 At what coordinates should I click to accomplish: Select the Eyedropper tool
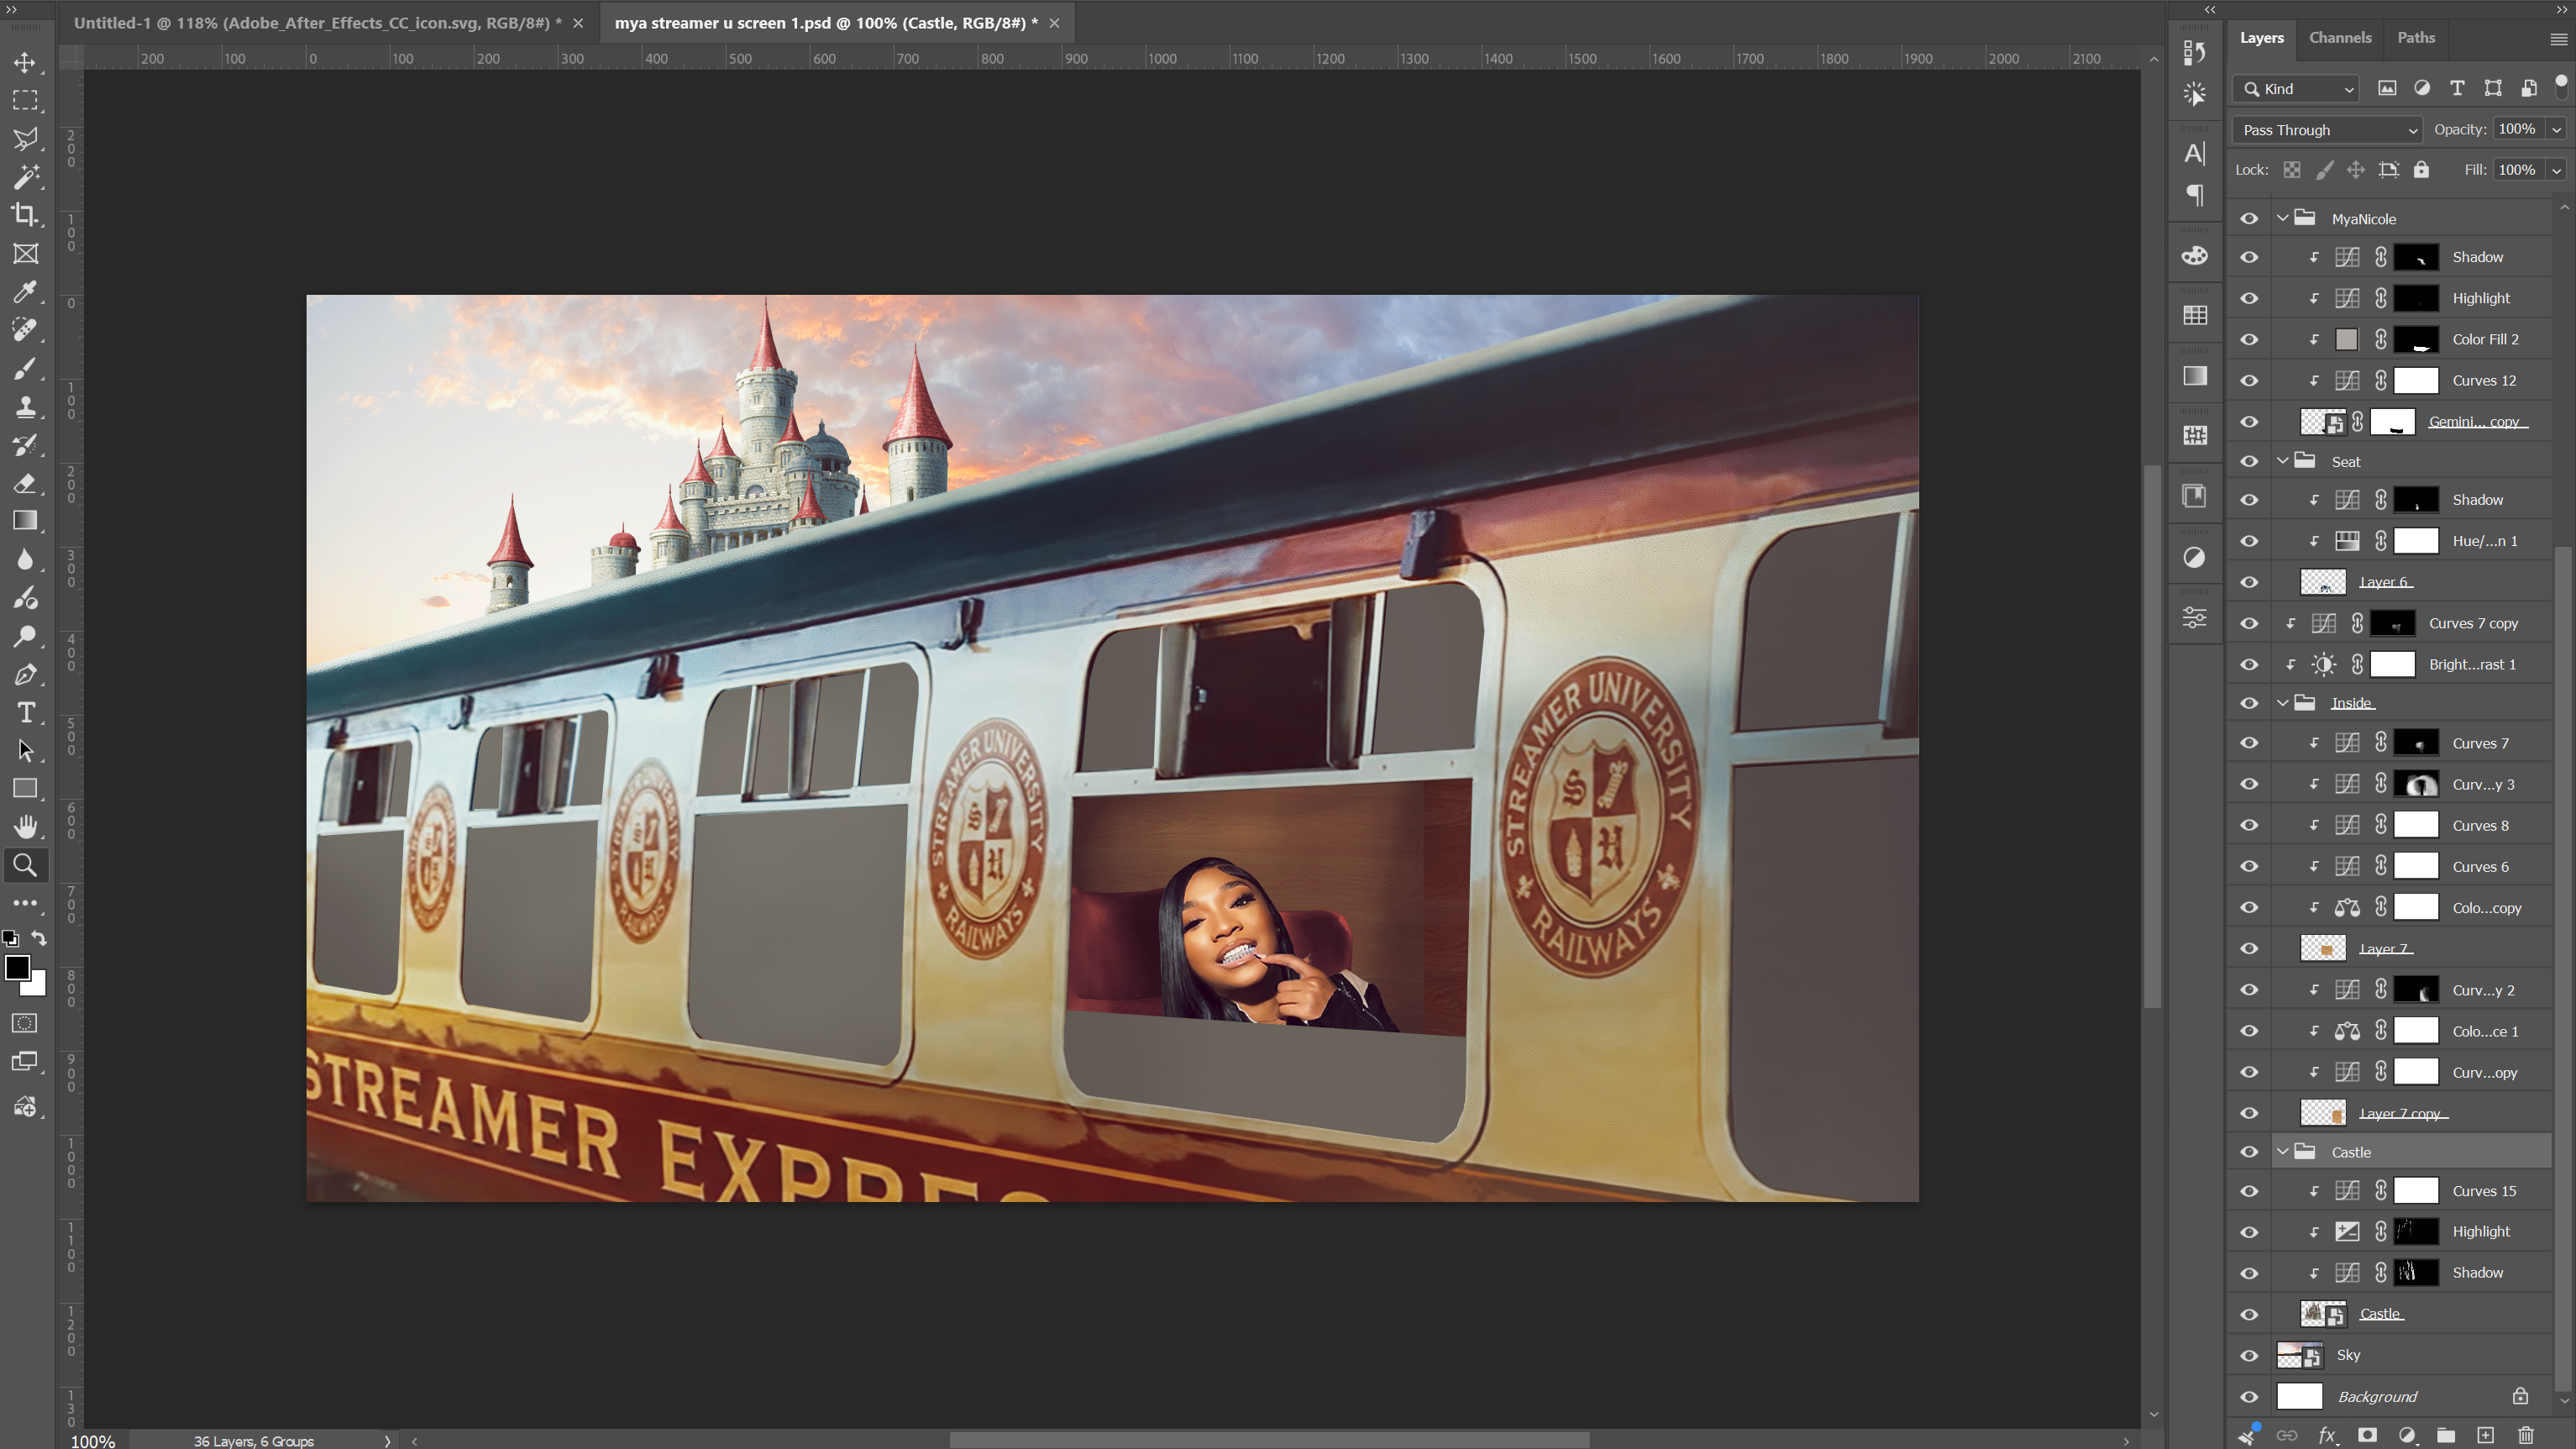click(25, 291)
